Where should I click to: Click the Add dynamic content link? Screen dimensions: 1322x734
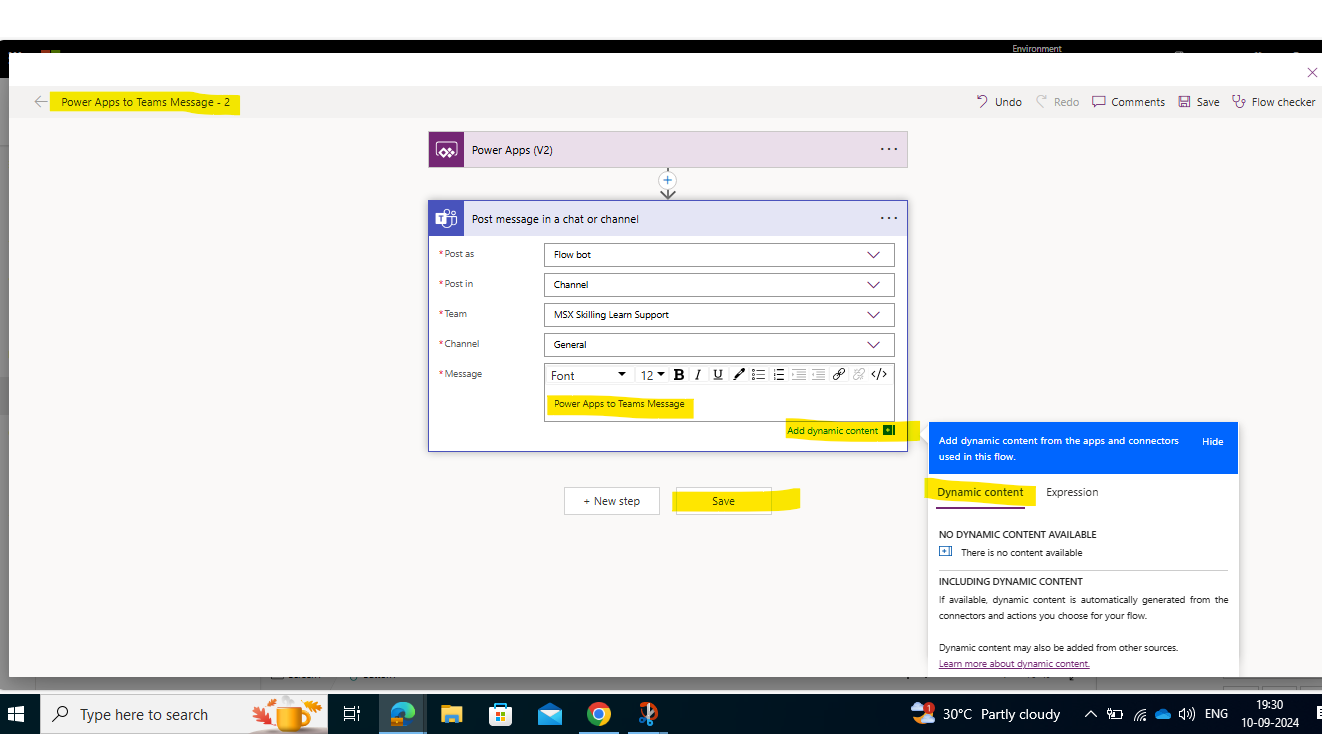click(x=833, y=431)
